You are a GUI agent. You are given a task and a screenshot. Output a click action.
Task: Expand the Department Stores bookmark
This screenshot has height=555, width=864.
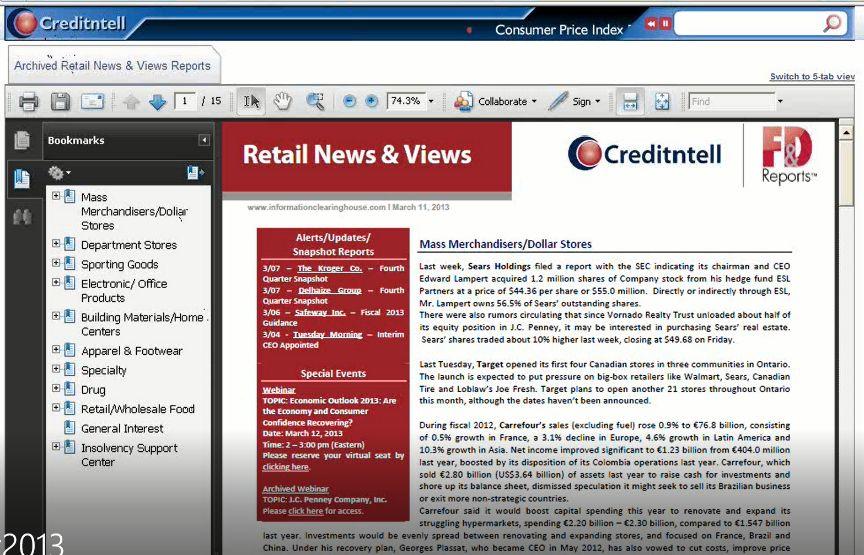coord(56,243)
